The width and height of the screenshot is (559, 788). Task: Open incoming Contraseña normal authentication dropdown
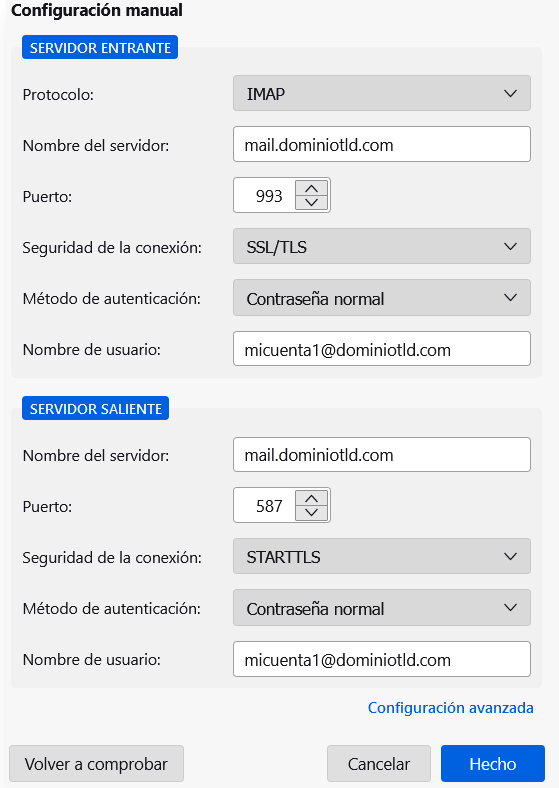click(382, 298)
